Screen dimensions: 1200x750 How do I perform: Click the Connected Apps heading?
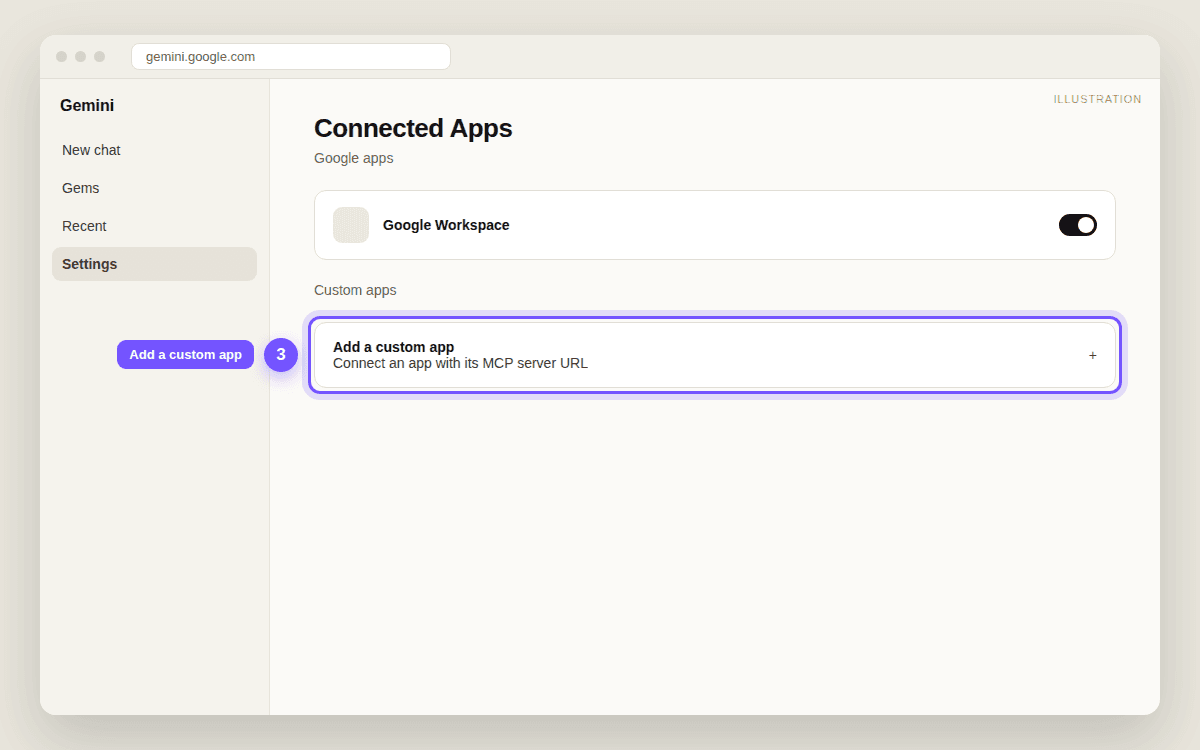pyautogui.click(x=413, y=128)
